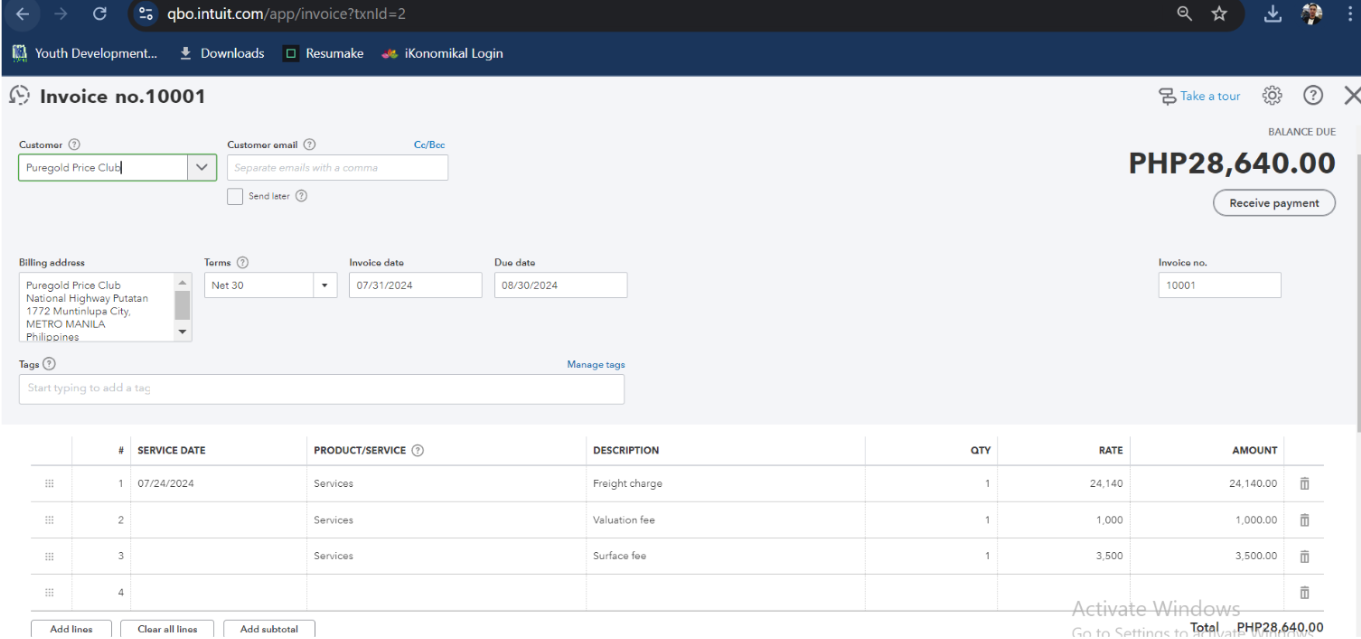Click help icon next to Tags
Screen dimensions: 1361x639
49,364
